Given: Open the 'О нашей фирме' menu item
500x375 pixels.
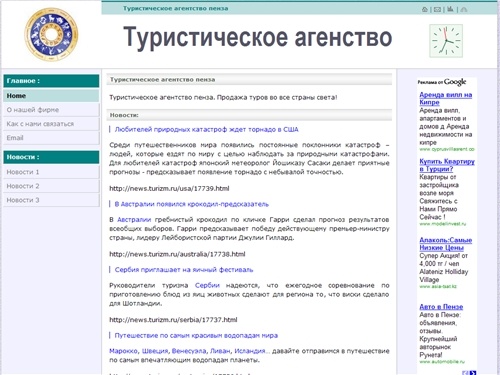Looking at the screenshot, I should point(51,110).
